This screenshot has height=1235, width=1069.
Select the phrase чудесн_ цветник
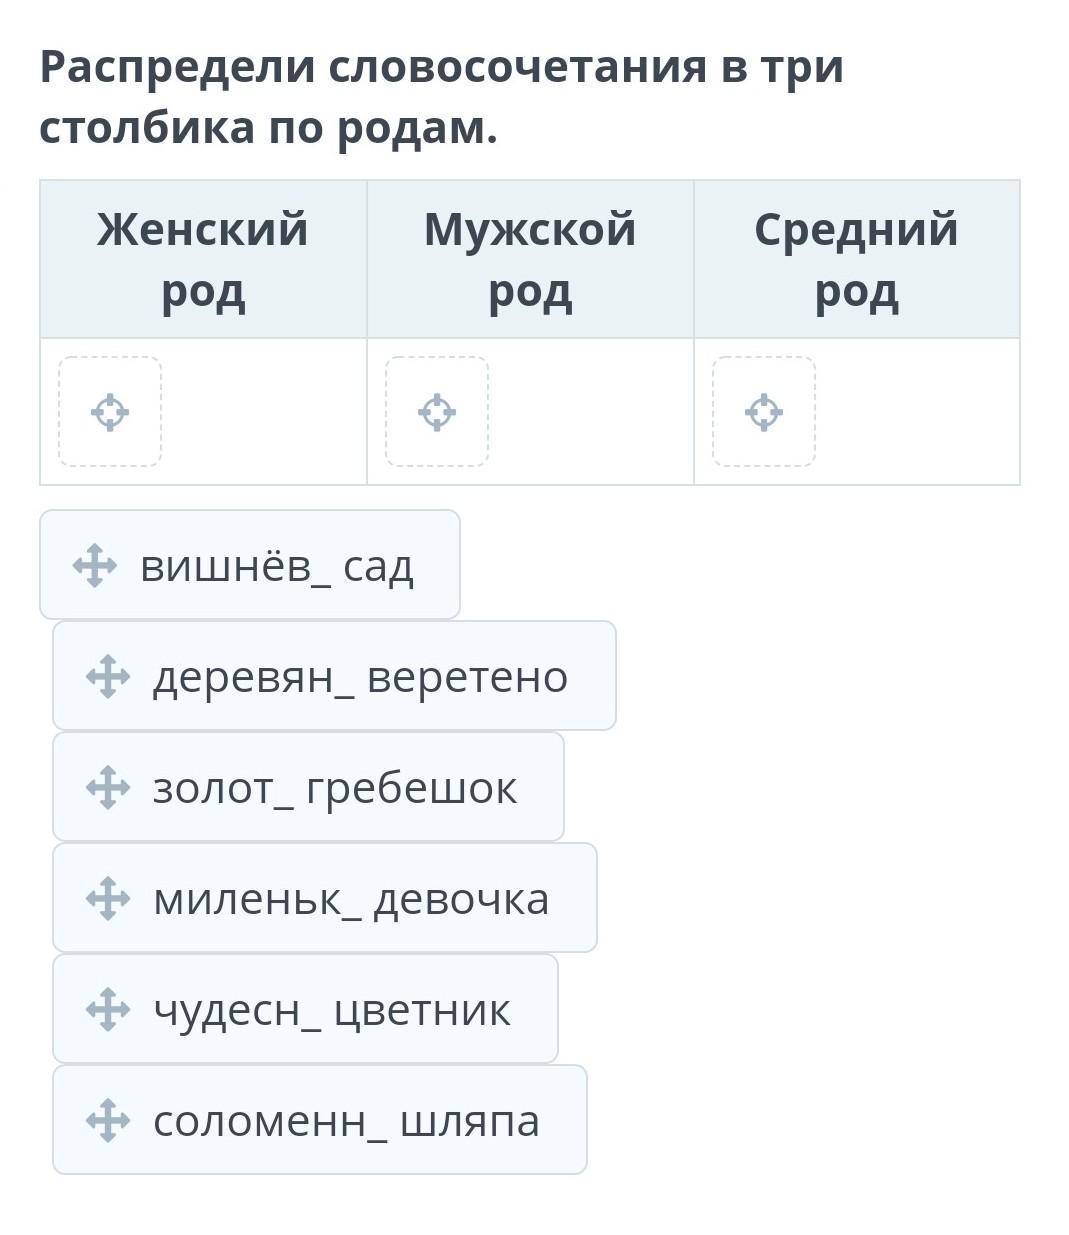click(x=331, y=1011)
